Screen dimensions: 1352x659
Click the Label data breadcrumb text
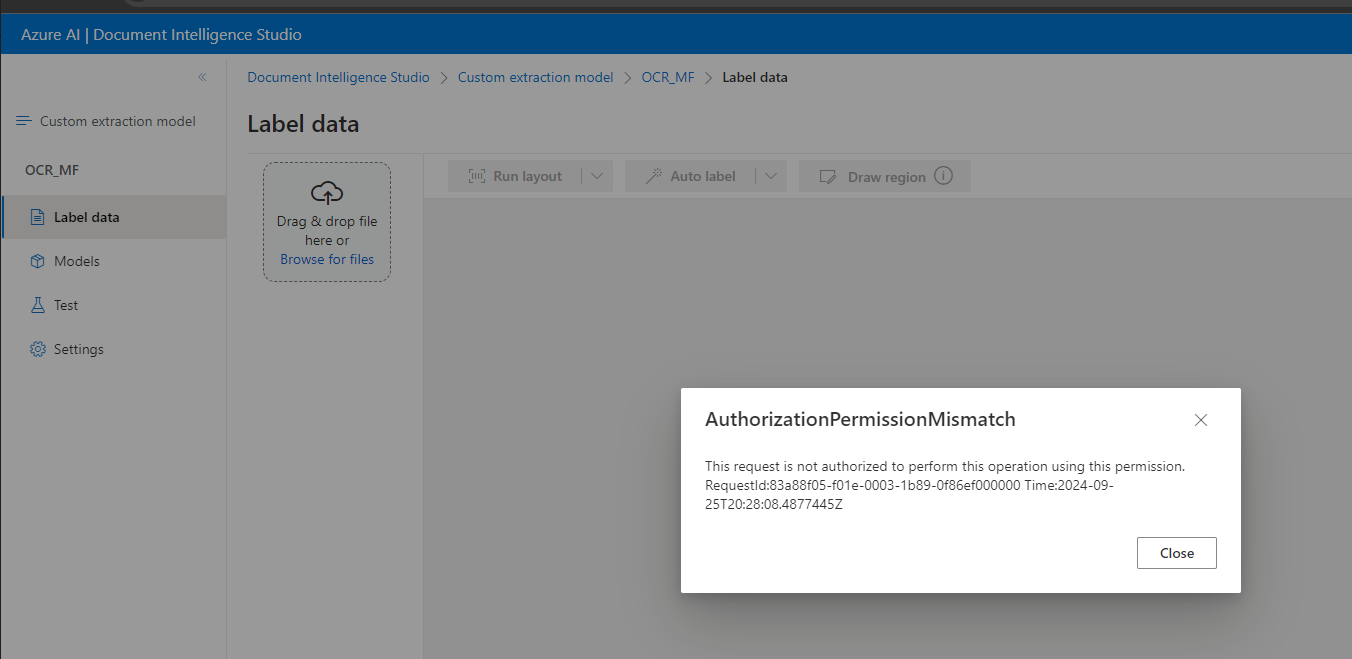755,77
